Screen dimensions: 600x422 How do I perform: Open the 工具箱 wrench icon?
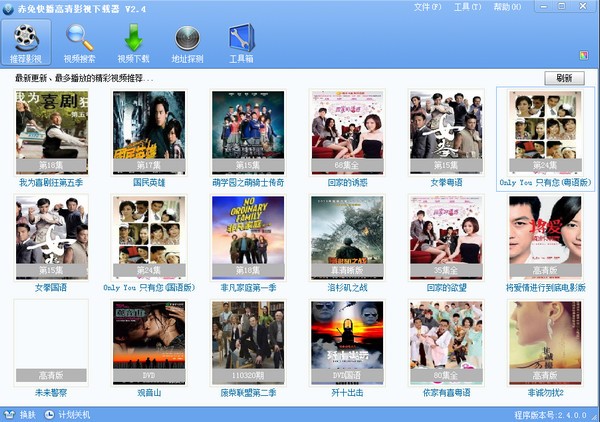(241, 37)
